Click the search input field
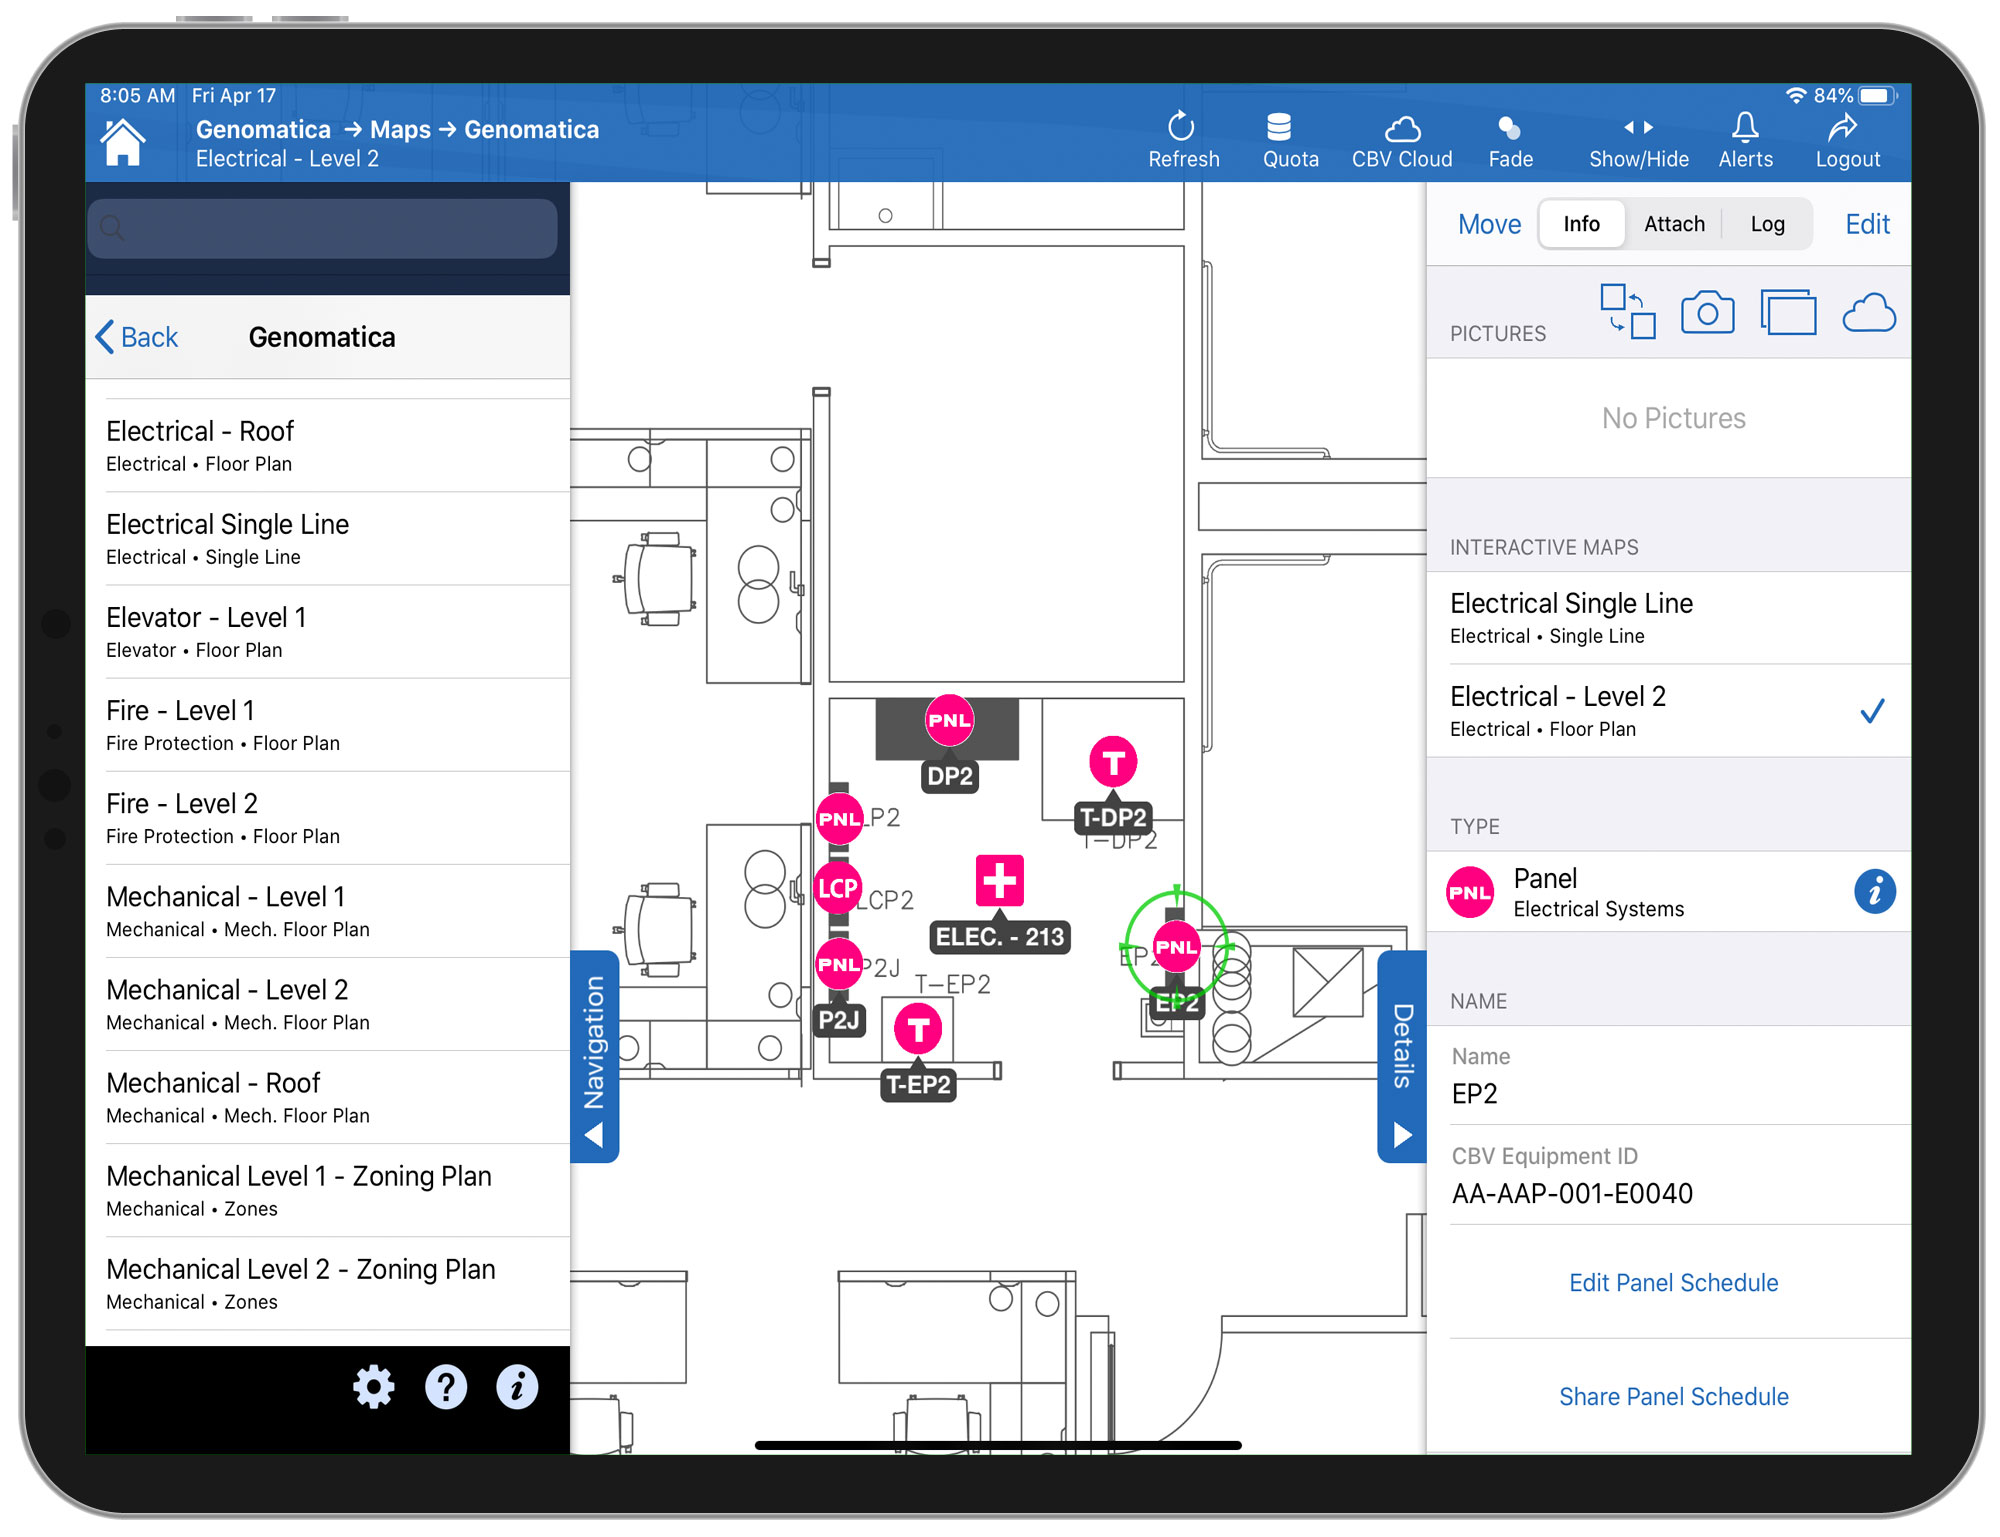 click(x=323, y=229)
